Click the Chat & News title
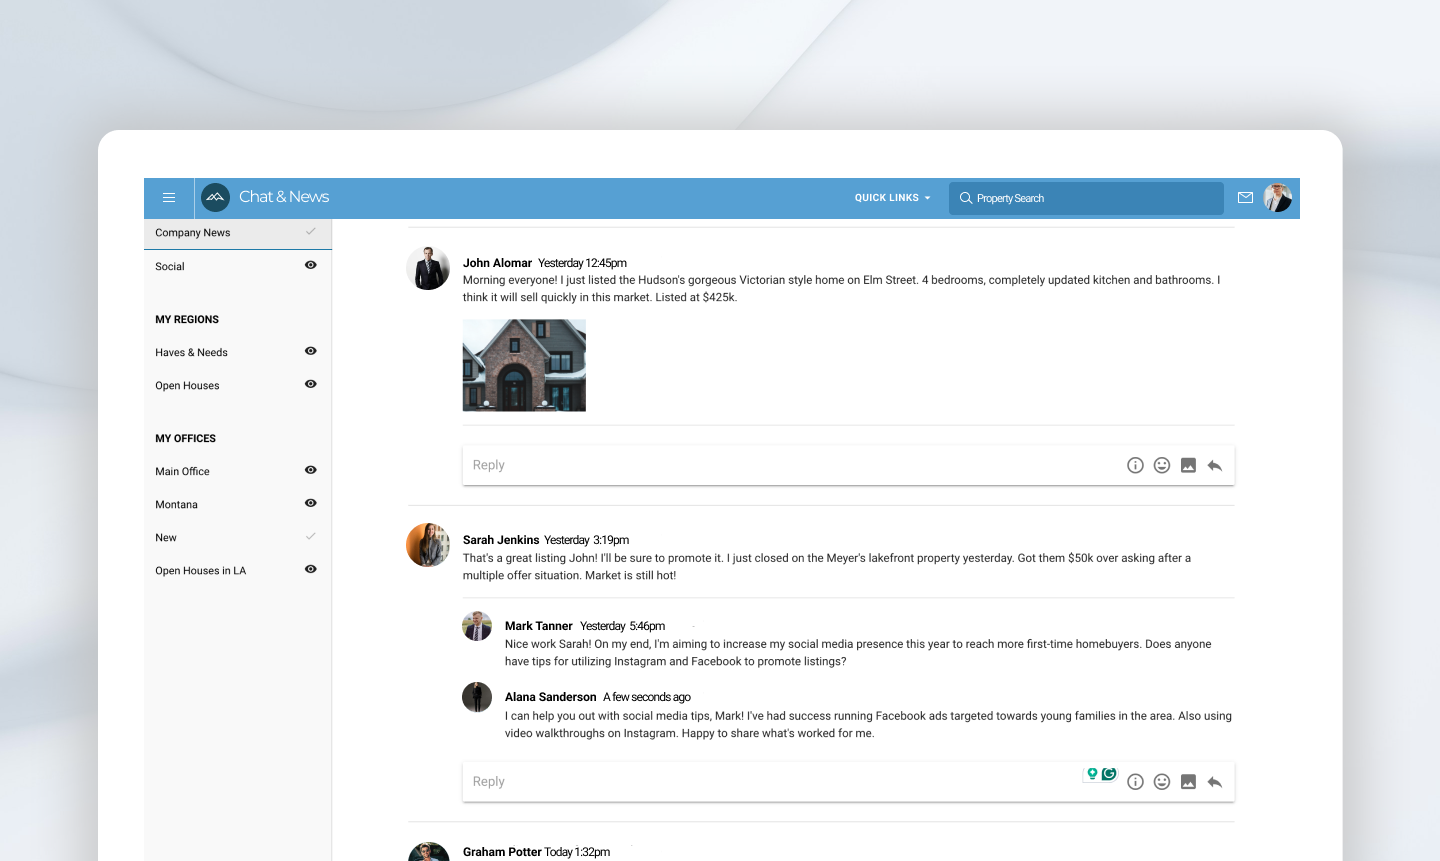Image resolution: width=1440 pixels, height=861 pixels. click(x=284, y=197)
